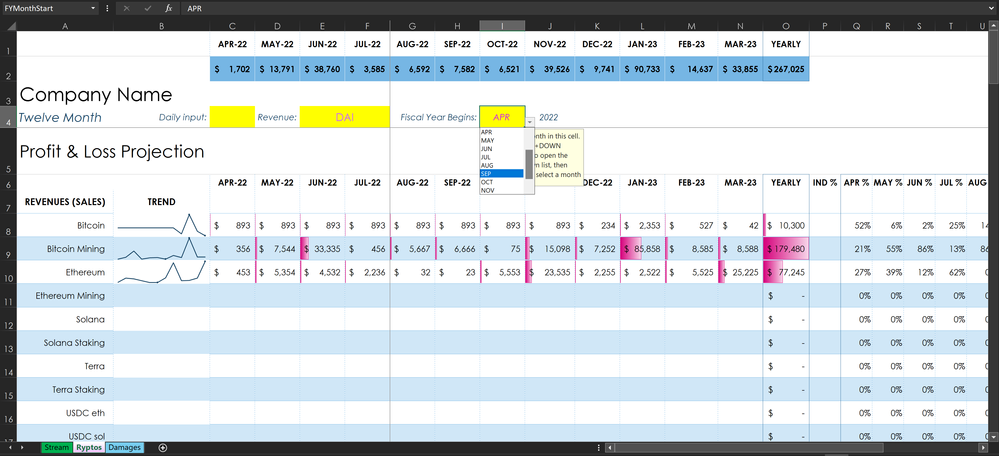Image resolution: width=999 pixels, height=456 pixels.
Task: Choose NOV from the month list
Action: (501, 190)
